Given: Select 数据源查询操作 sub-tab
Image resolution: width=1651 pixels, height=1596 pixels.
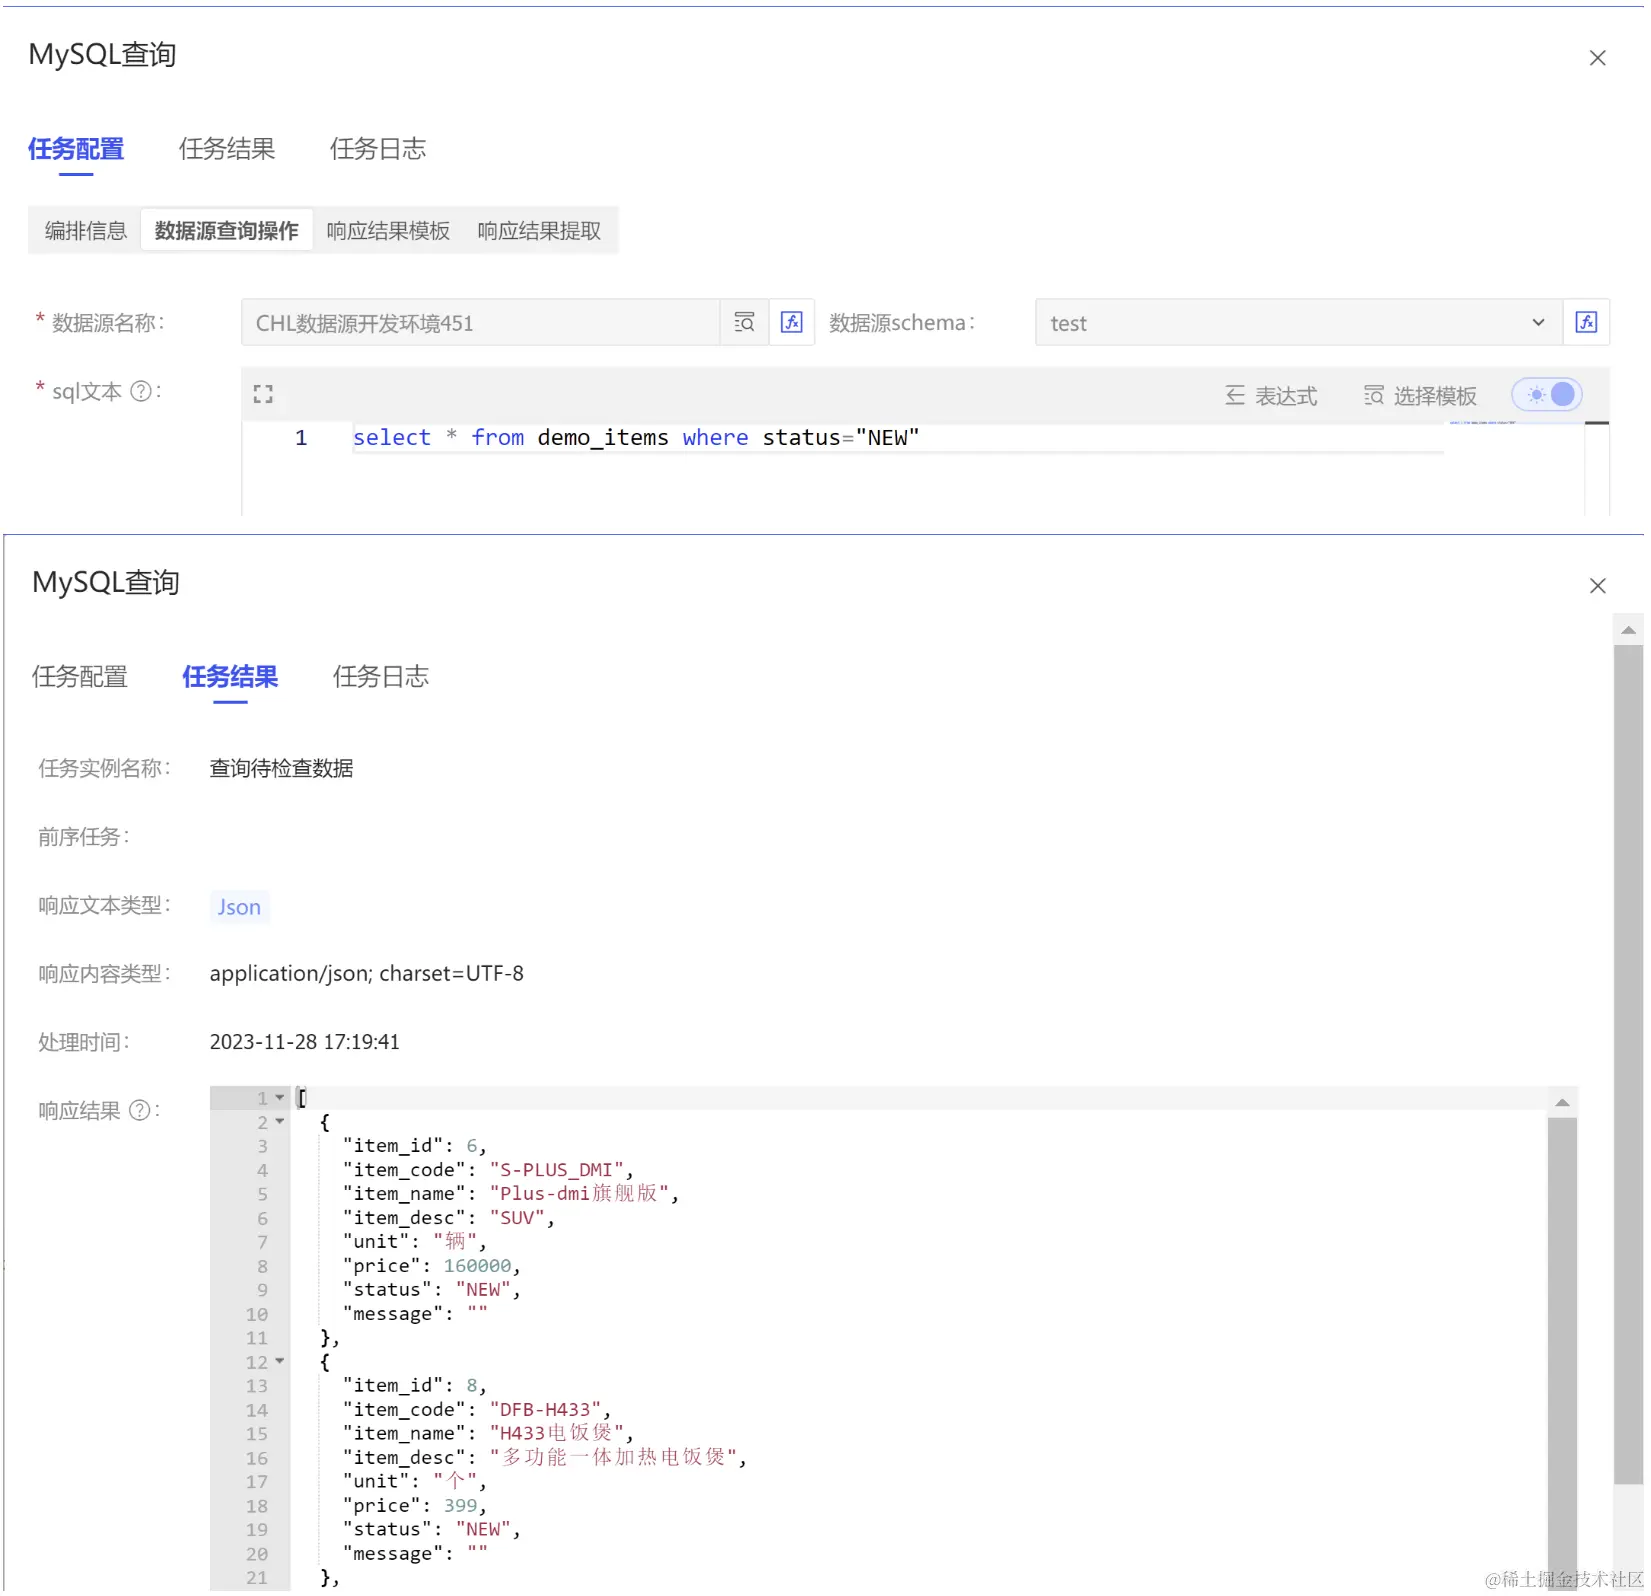Looking at the screenshot, I should tap(227, 231).
